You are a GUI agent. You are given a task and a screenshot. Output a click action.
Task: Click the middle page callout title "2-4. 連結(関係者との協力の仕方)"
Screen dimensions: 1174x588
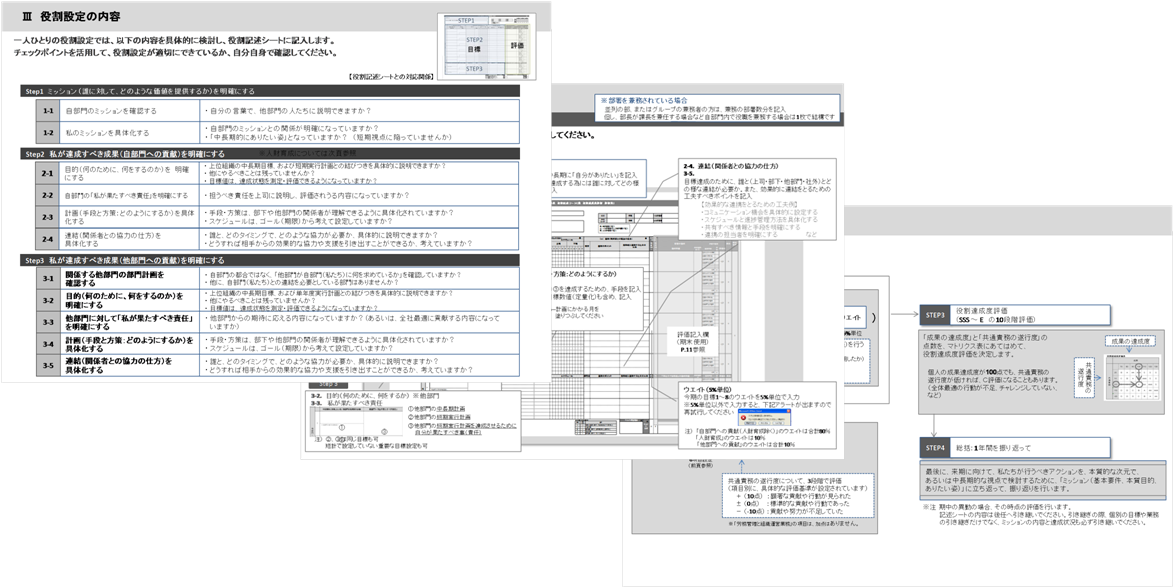[x=732, y=165]
